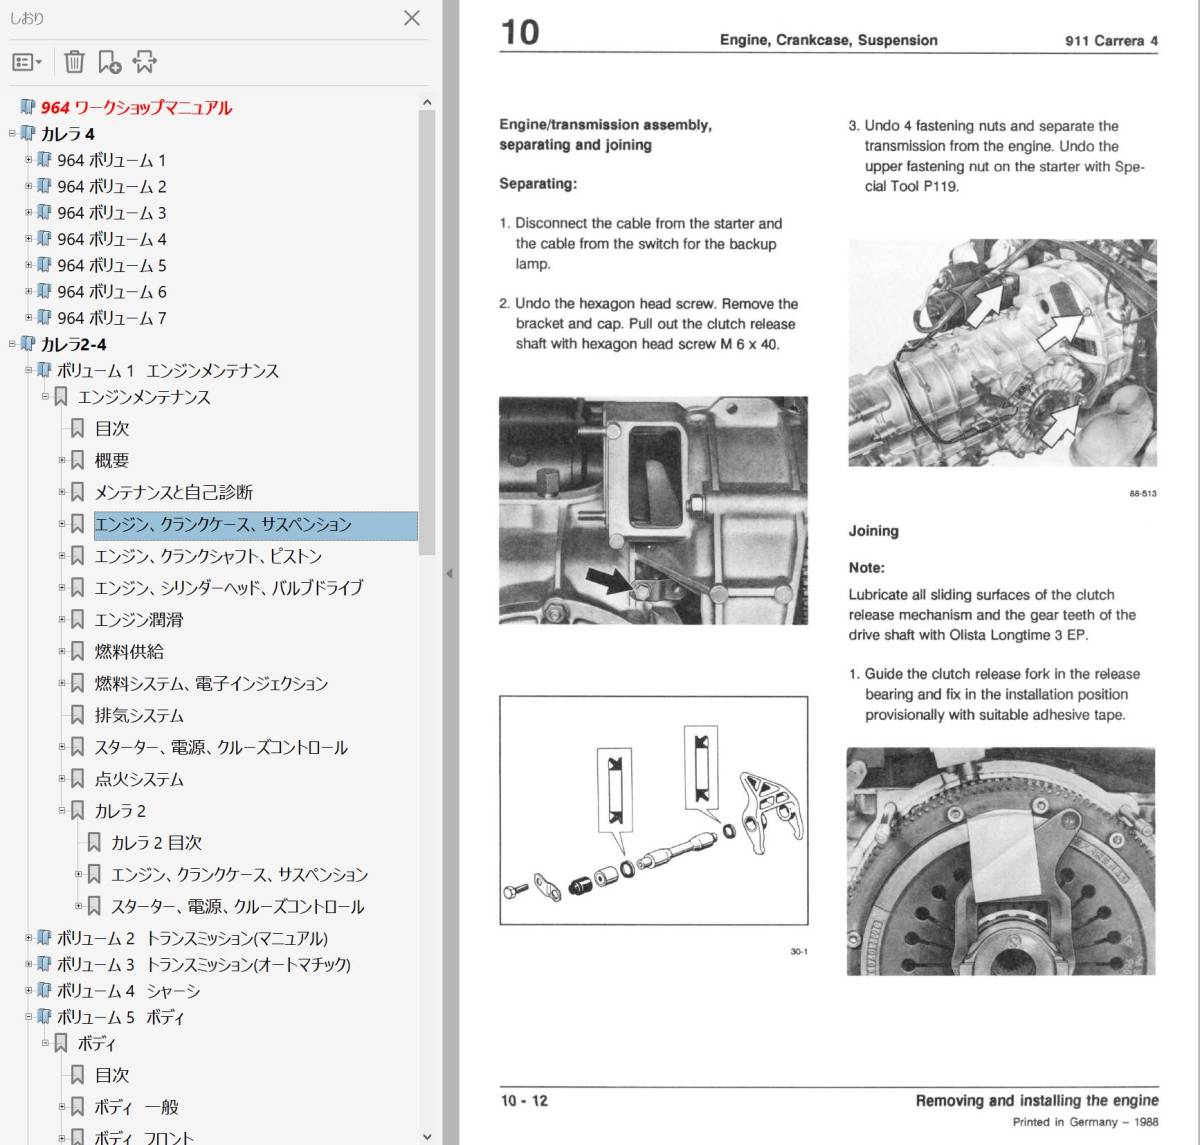The width and height of the screenshot is (1200, 1145).
Task: Click the delete bookmark trash icon
Action: click(x=74, y=62)
